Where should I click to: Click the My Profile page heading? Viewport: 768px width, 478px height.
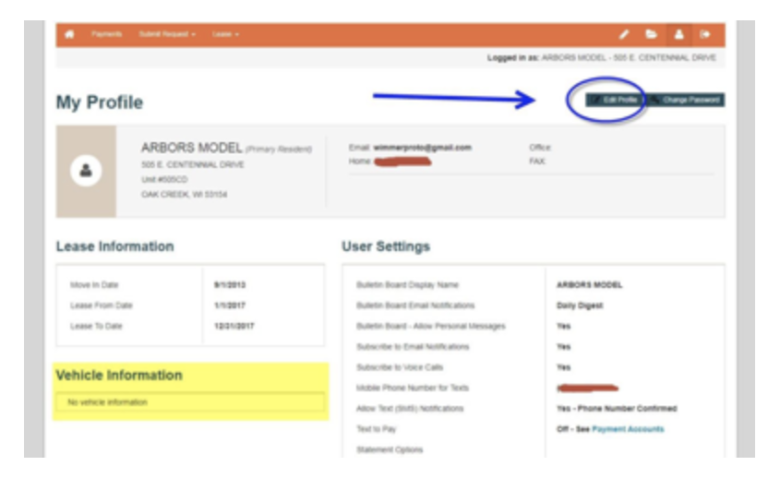click(99, 103)
